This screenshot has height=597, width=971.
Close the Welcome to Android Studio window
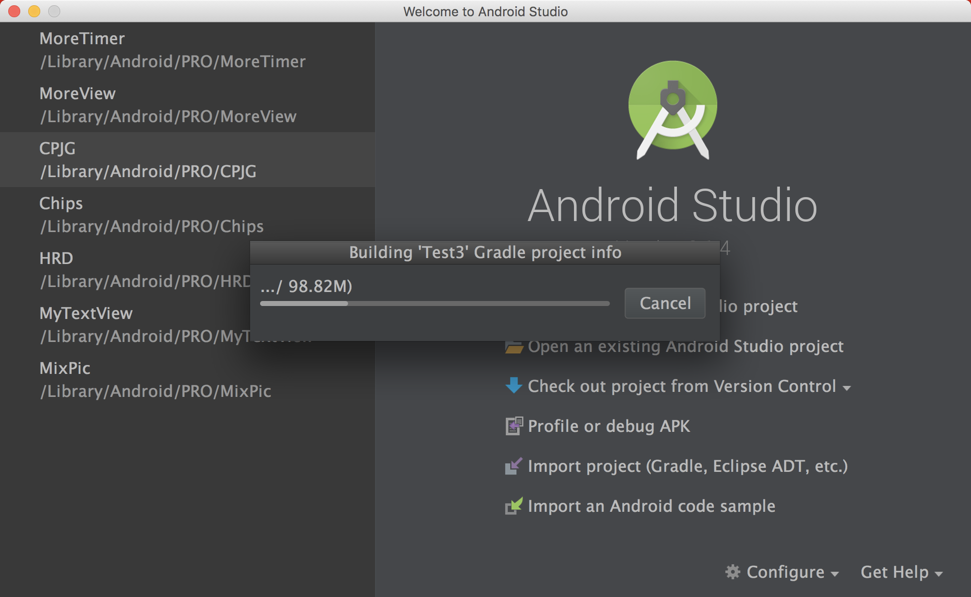[14, 11]
